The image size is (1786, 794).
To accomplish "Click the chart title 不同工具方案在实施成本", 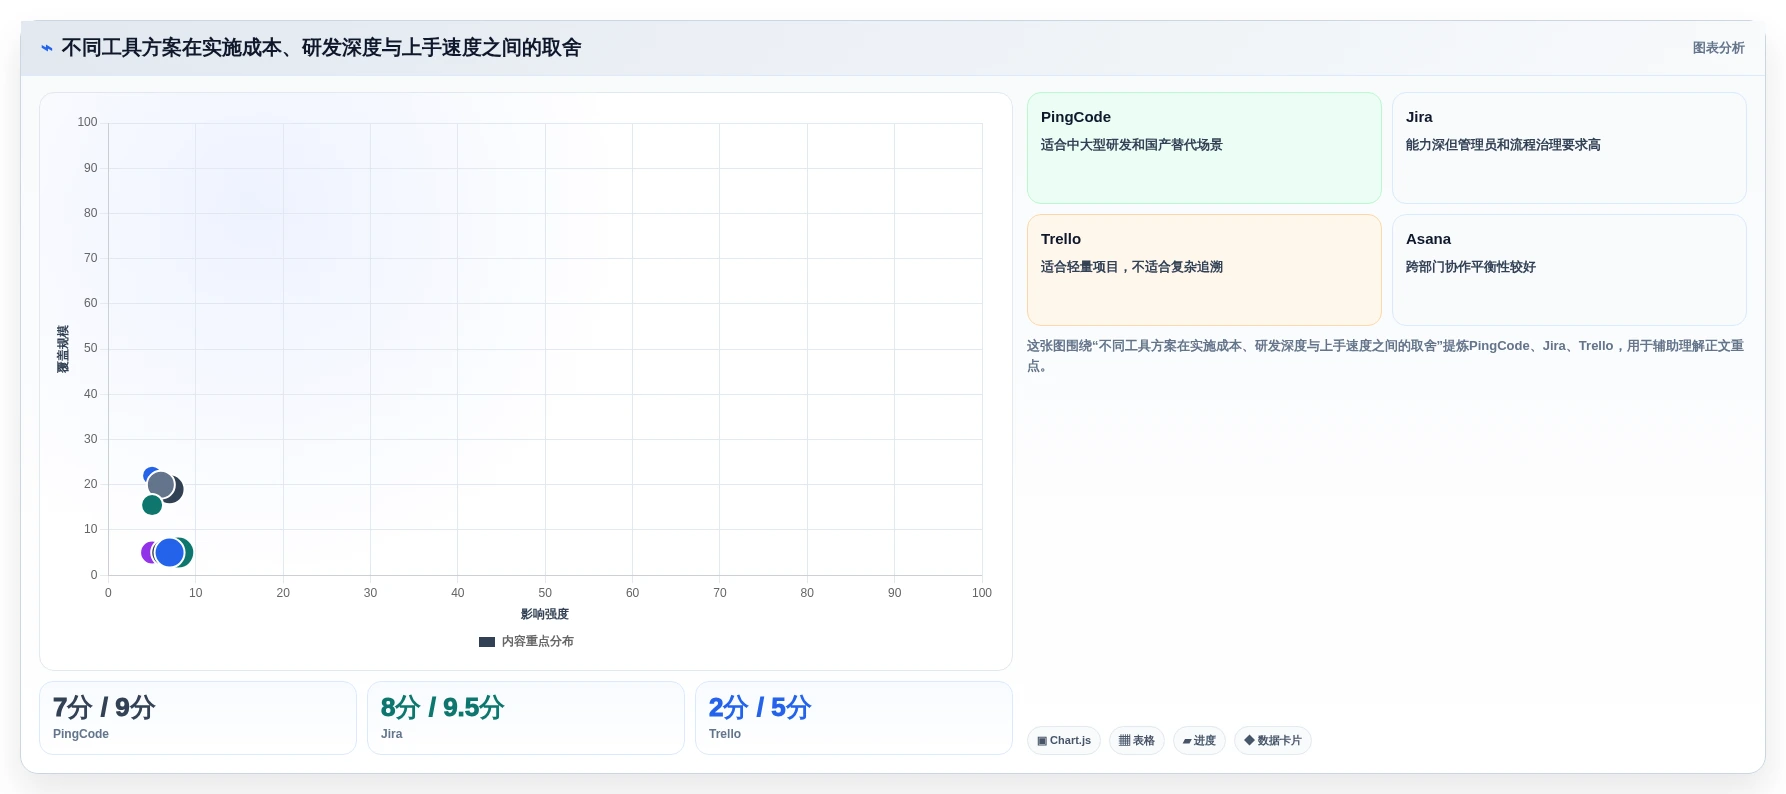I will (322, 48).
